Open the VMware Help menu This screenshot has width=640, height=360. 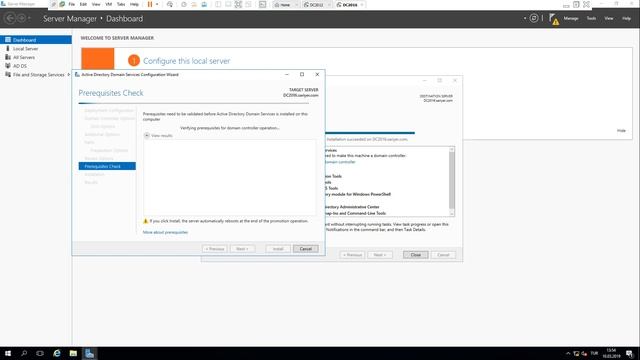(x=134, y=4)
